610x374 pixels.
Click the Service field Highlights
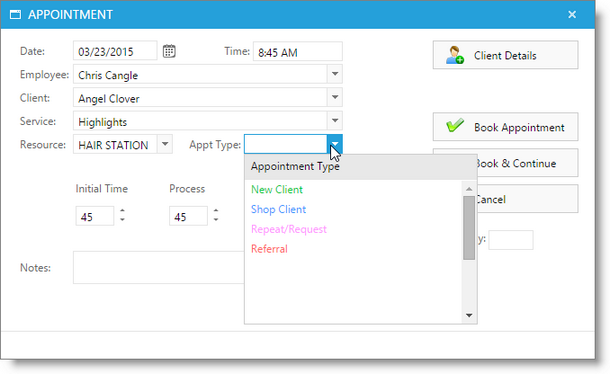coord(200,121)
